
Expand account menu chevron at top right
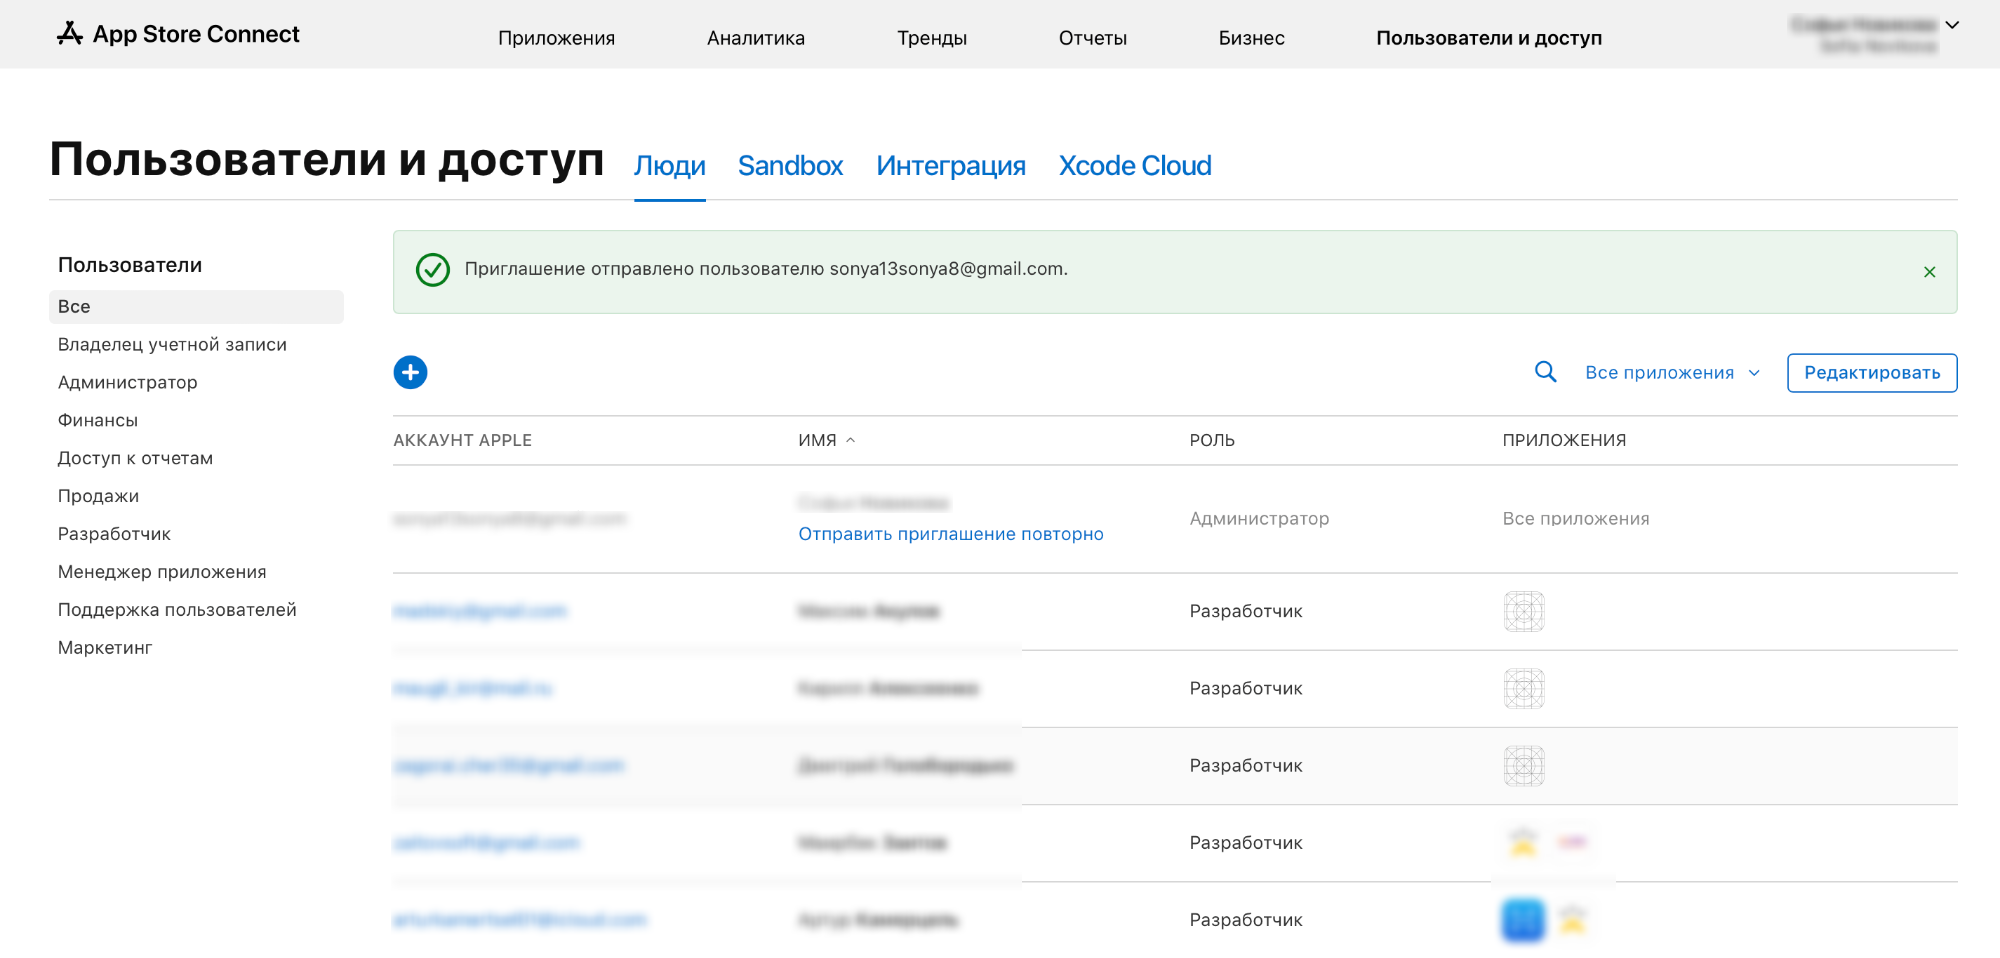pyautogui.click(x=1952, y=25)
